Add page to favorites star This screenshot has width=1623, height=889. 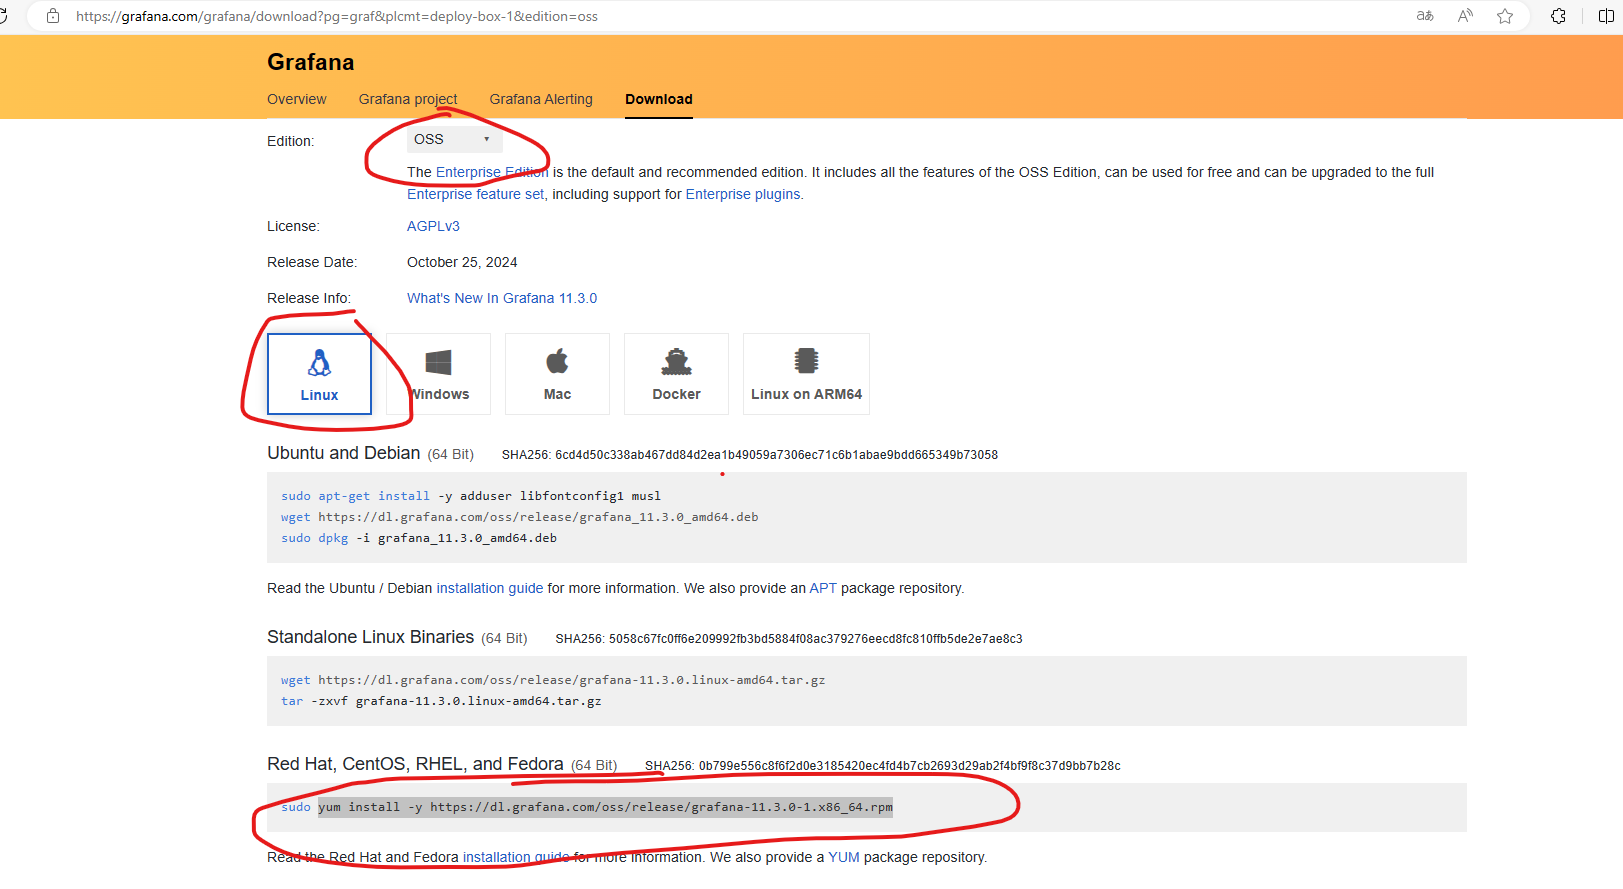pyautogui.click(x=1505, y=16)
